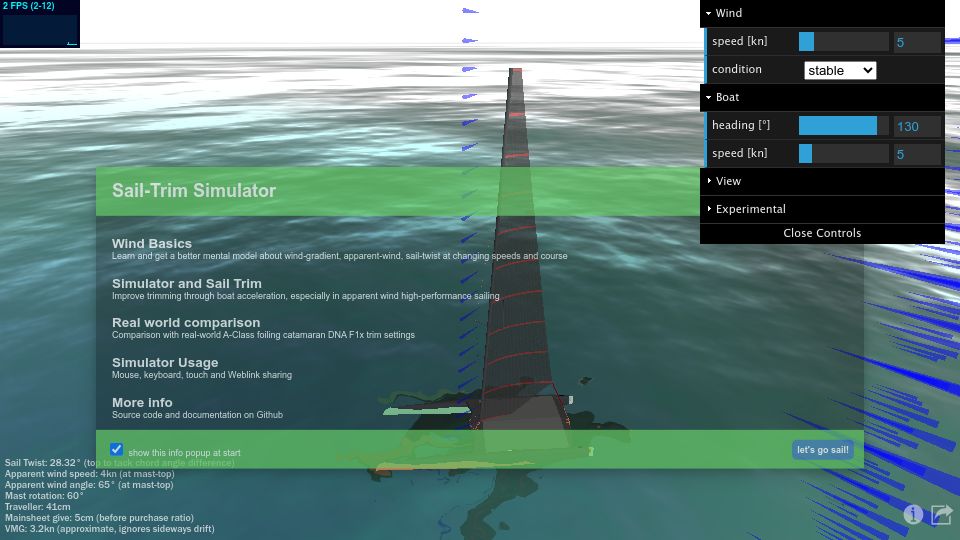Click Close Controls button
This screenshot has width=960, height=540.
(x=822, y=233)
